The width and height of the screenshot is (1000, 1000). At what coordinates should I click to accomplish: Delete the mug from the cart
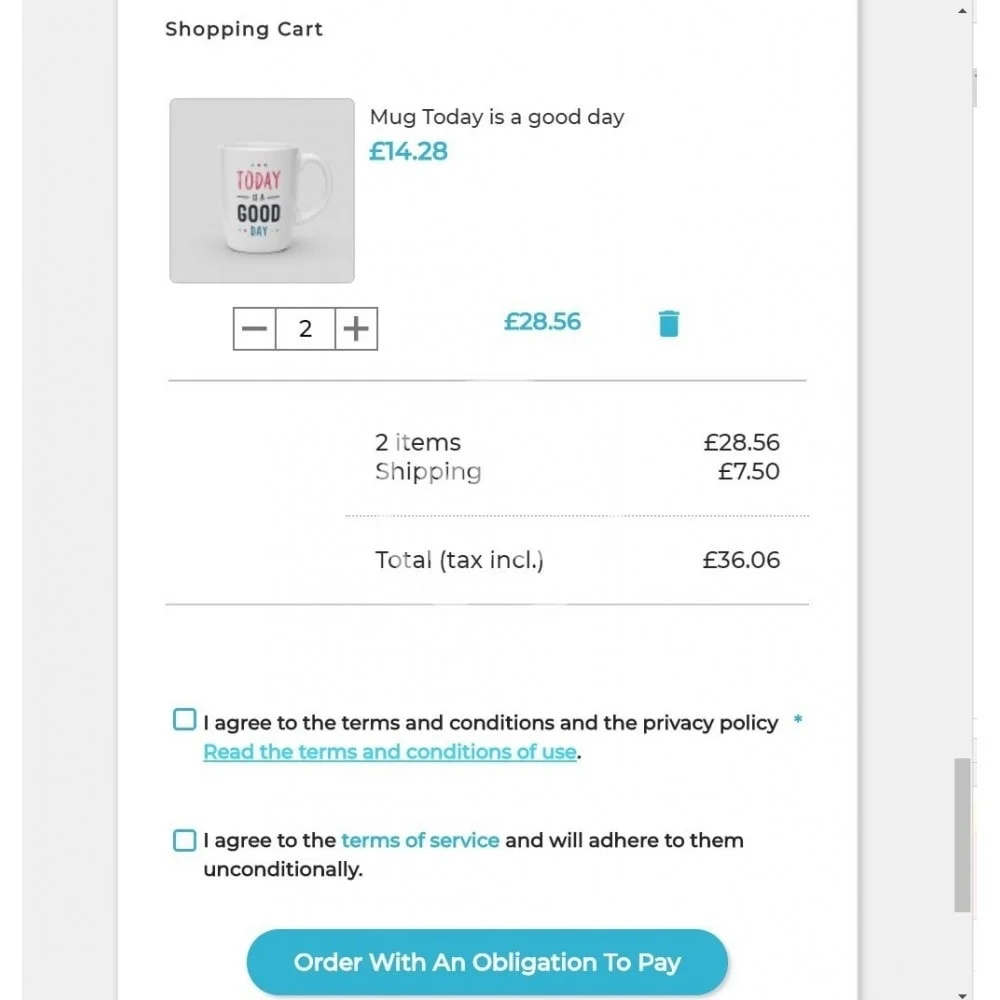point(669,324)
